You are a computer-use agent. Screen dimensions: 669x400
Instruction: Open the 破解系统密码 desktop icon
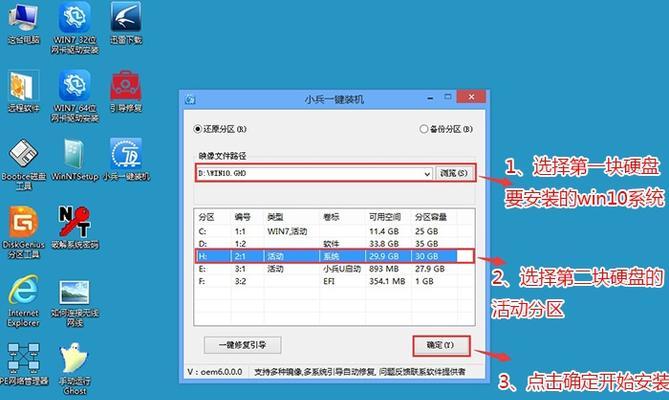74,228
